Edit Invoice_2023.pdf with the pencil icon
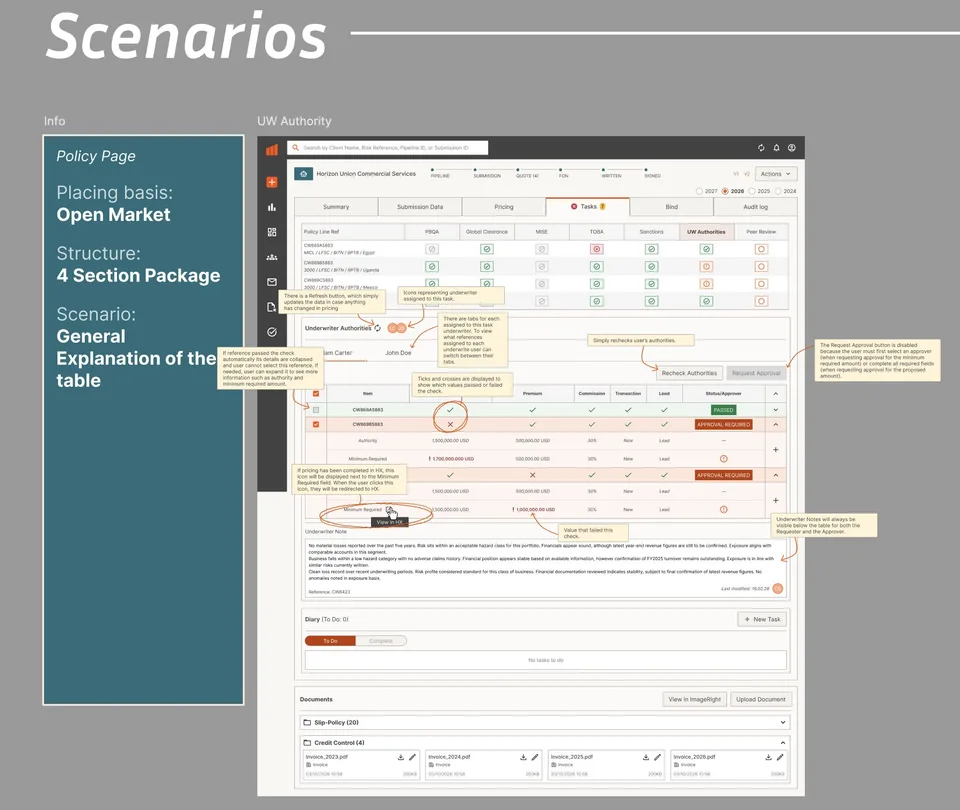Screen dimensions: 960x810 coord(412,757)
